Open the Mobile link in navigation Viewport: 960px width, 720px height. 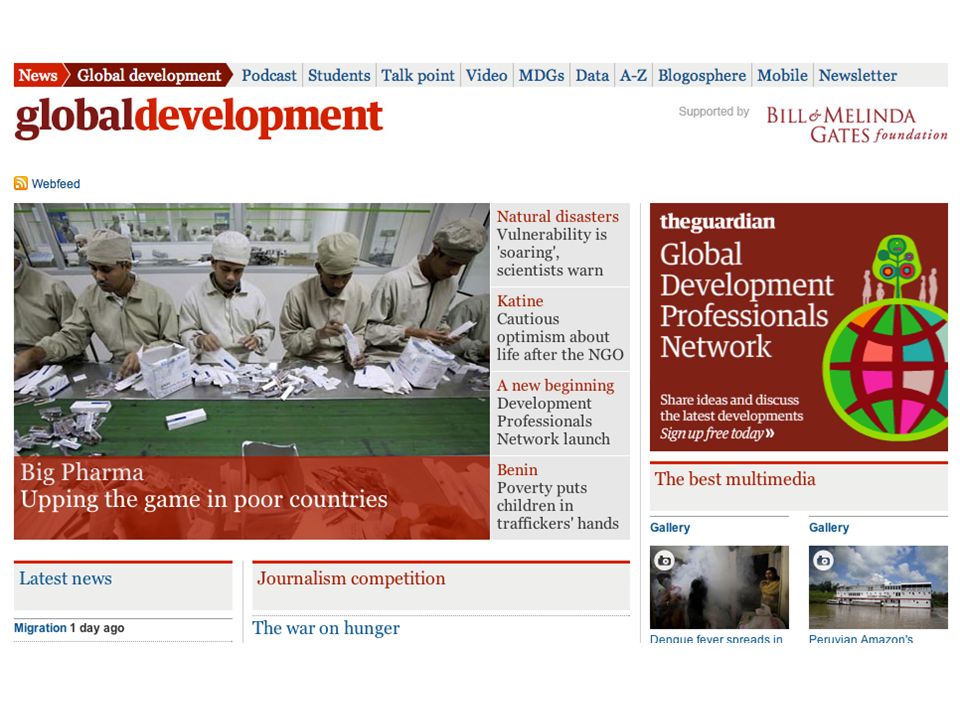782,75
